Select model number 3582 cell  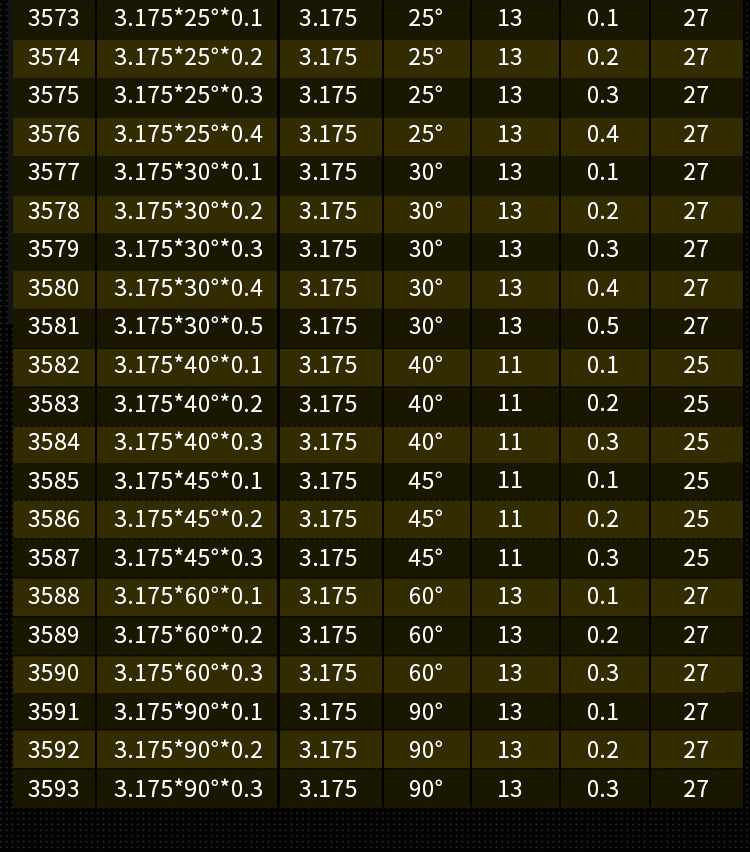point(54,365)
